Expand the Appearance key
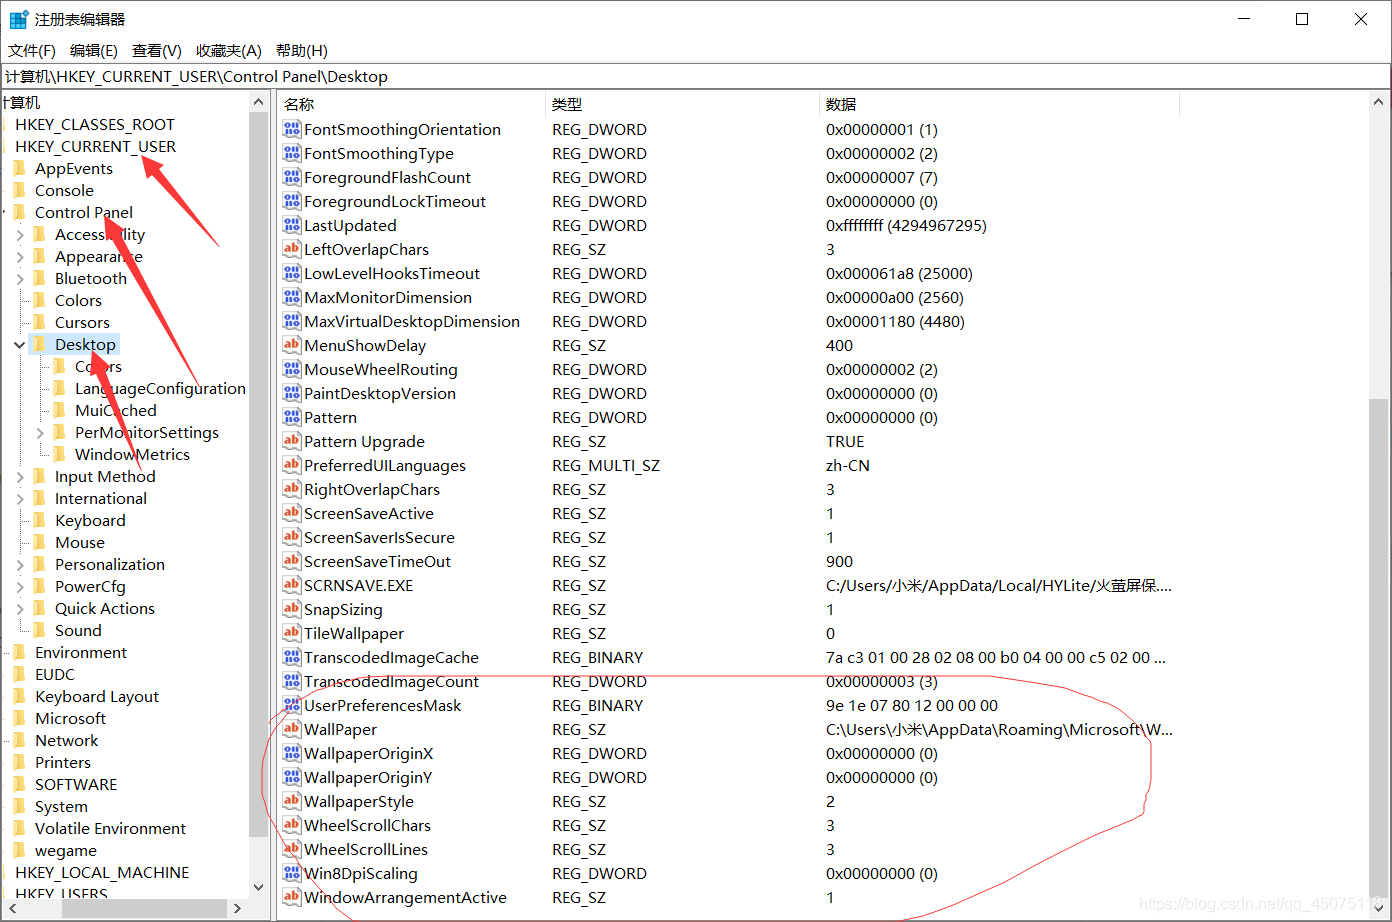Screen dimensions: 1392x922 click(x=20, y=257)
